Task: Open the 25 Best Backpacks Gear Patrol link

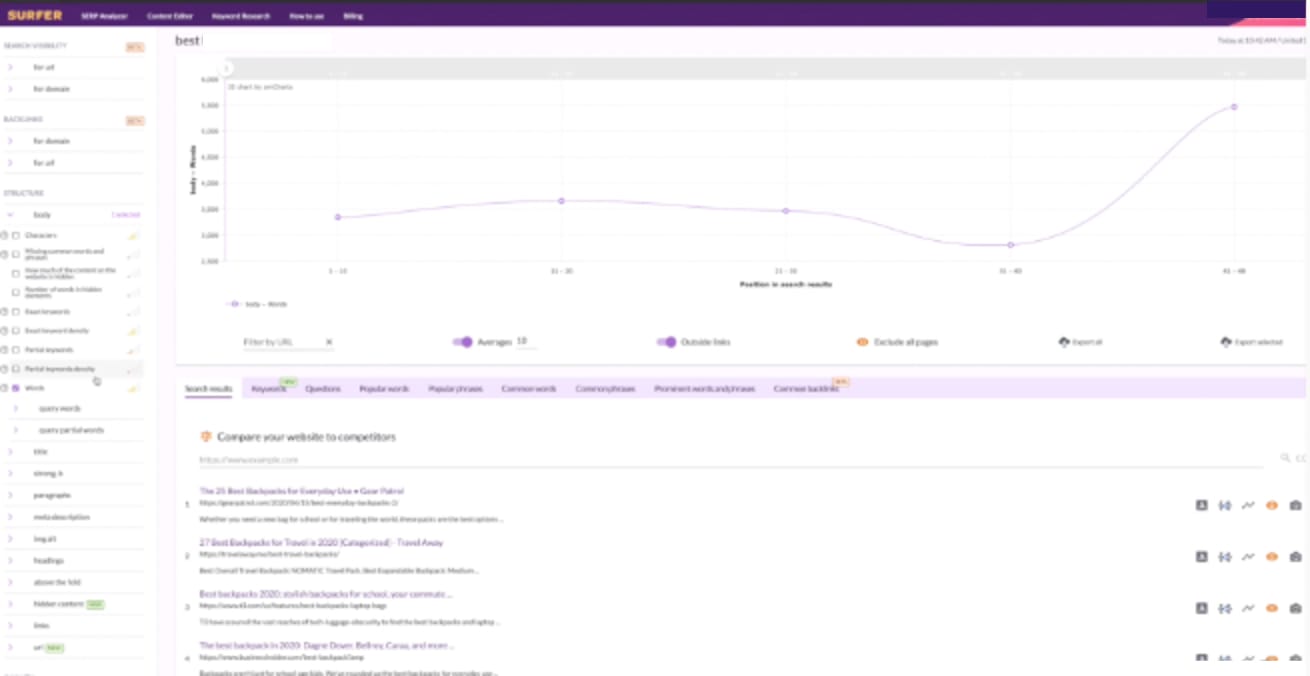Action: click(301, 491)
